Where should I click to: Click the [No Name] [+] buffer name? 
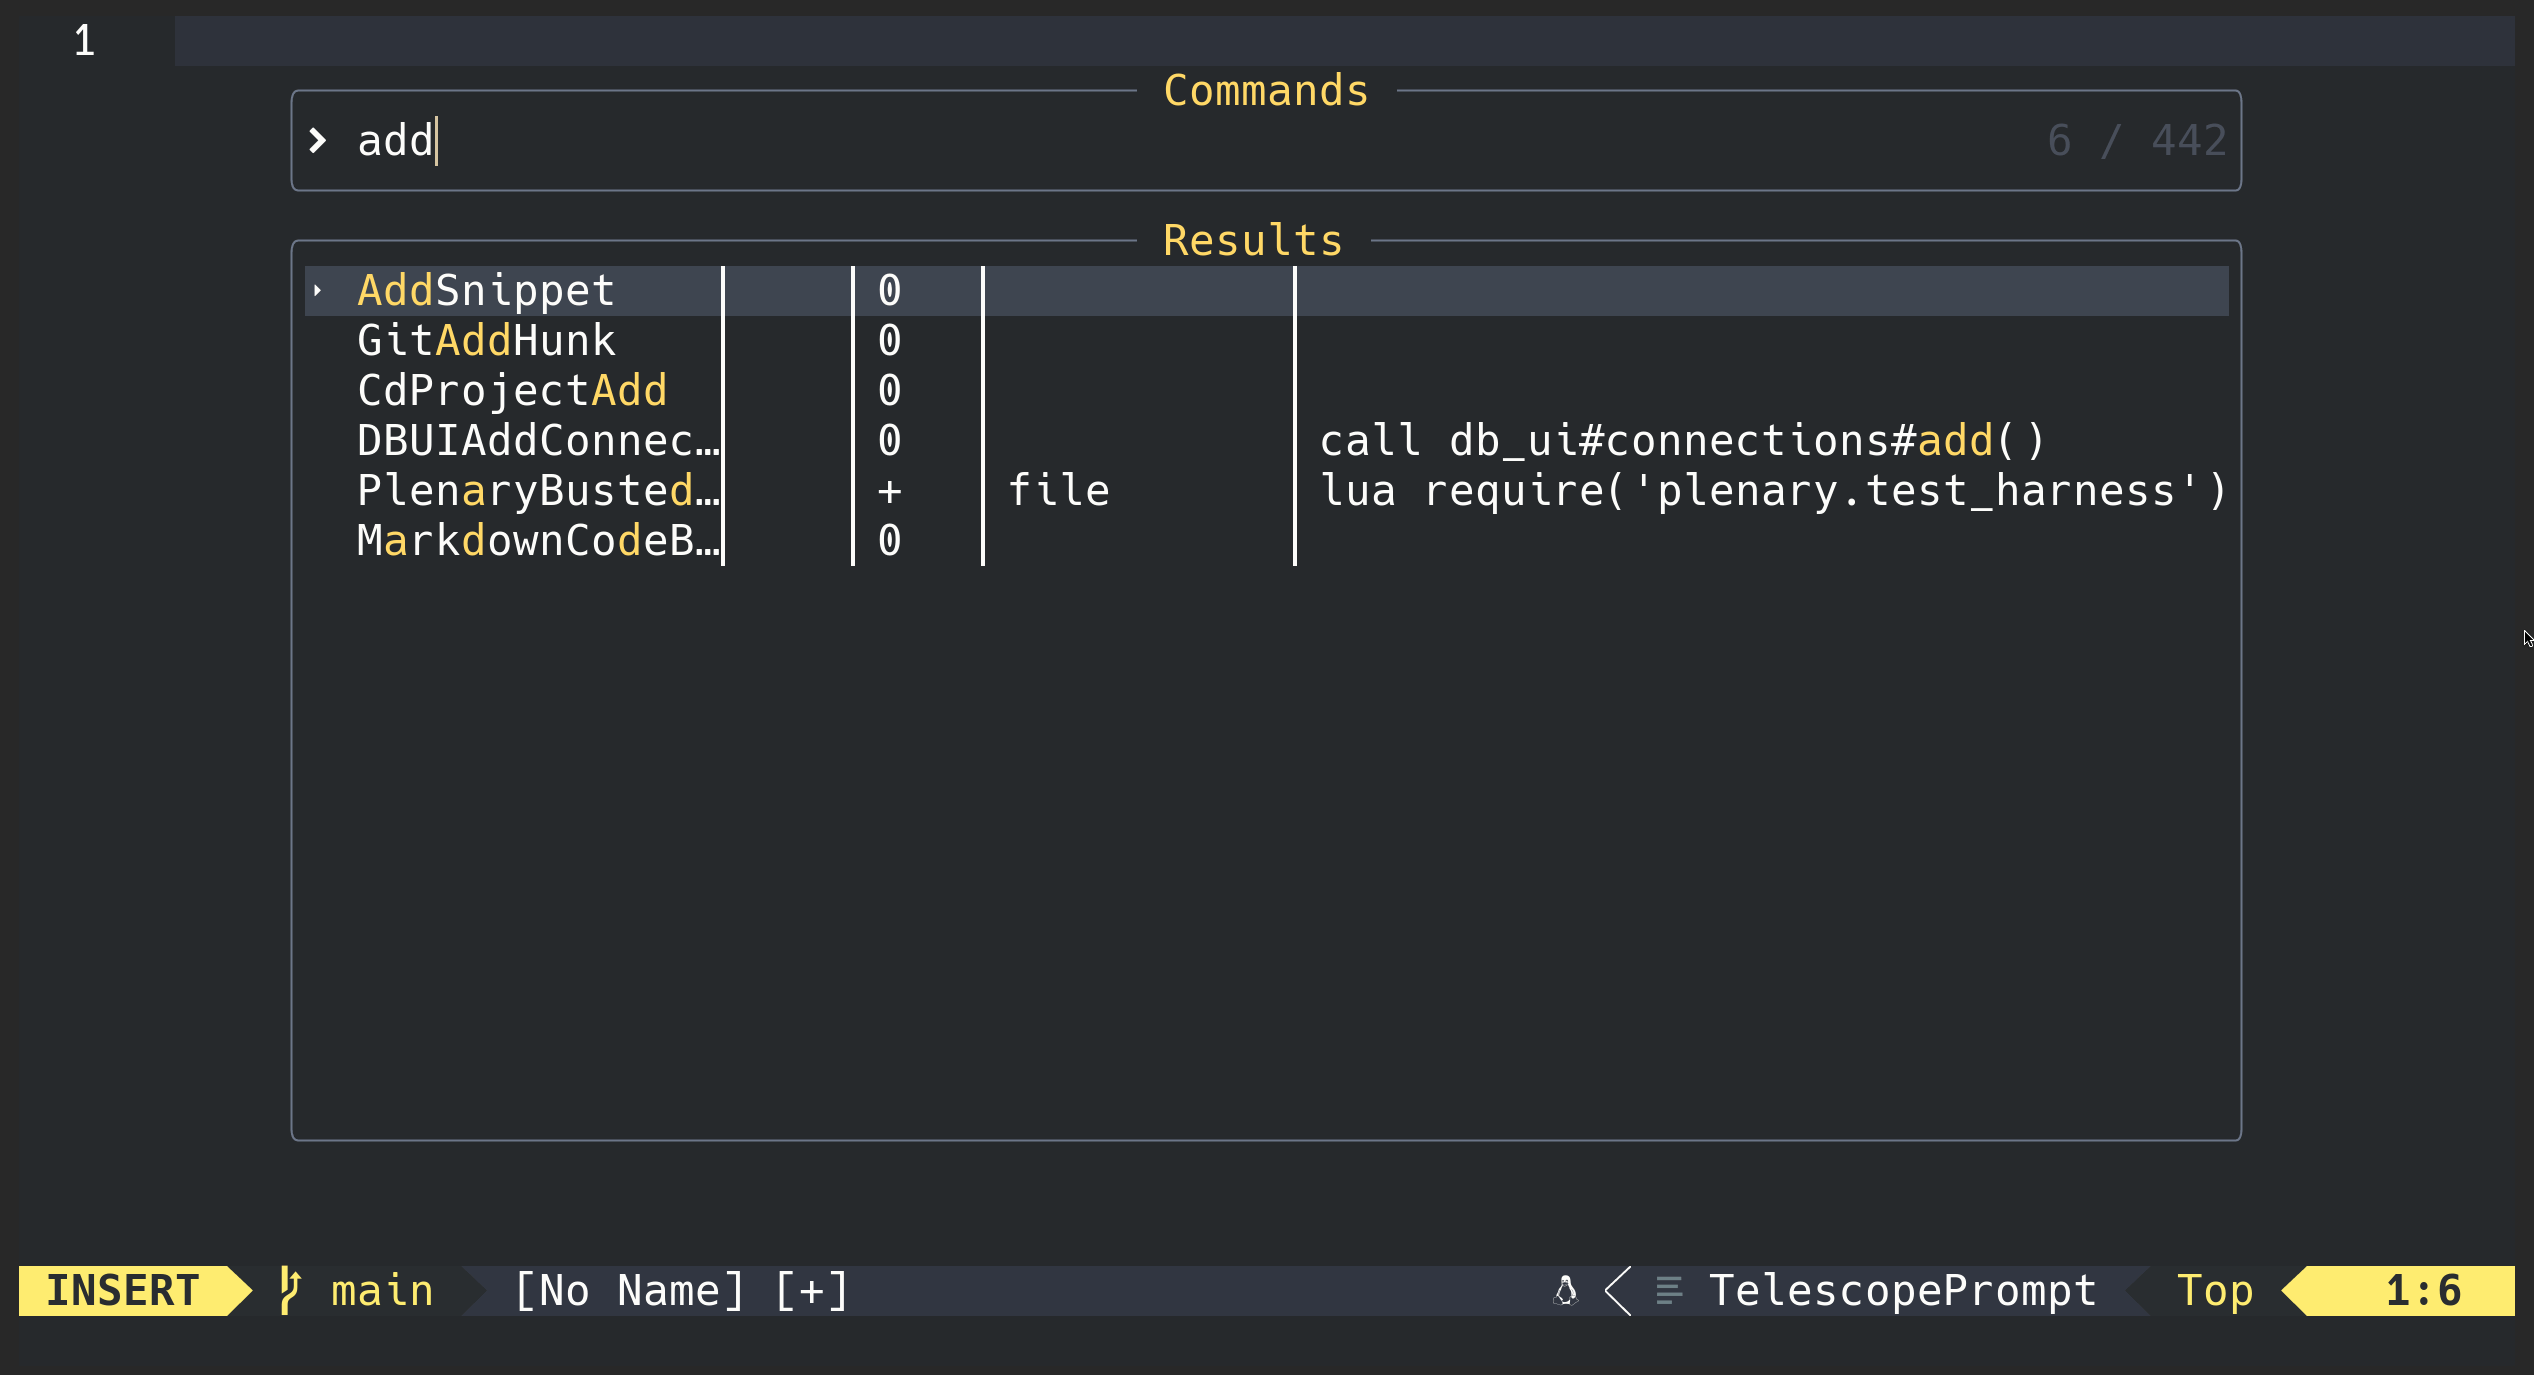681,1290
